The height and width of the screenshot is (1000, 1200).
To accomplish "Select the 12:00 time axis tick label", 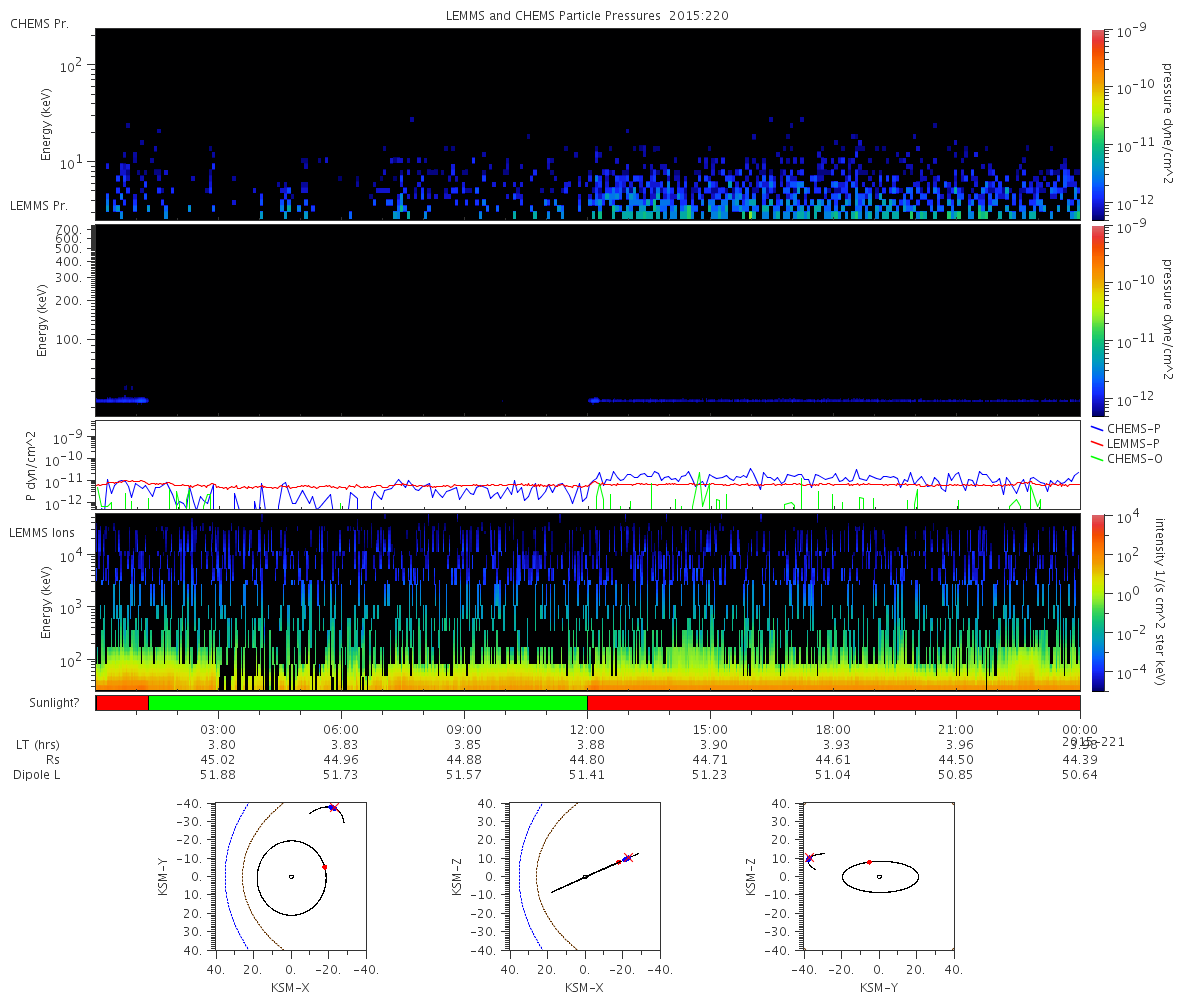I will tap(588, 730).
